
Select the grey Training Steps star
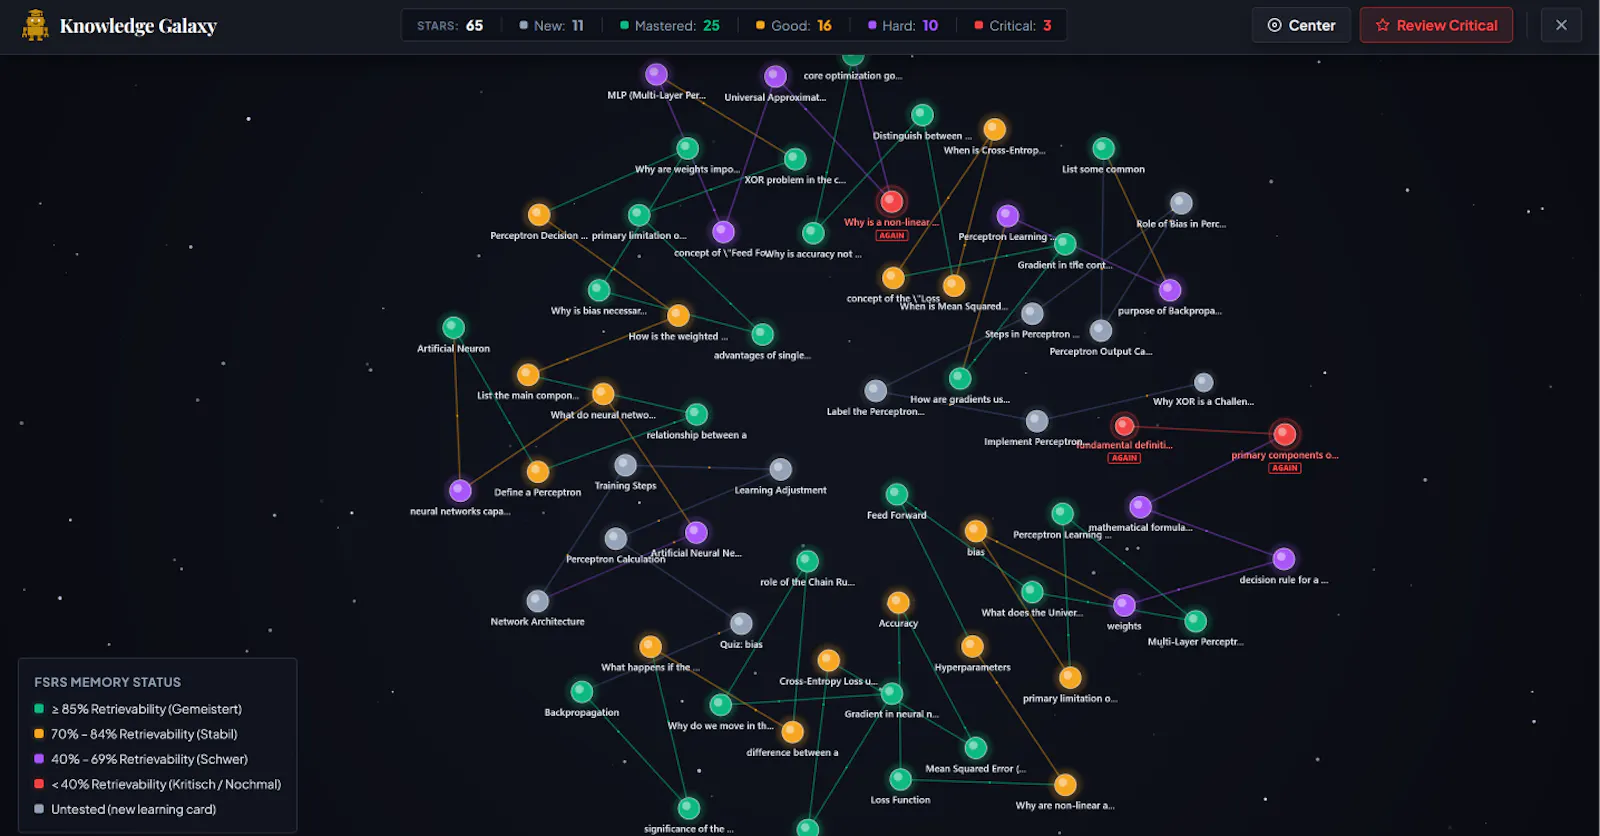626,465
